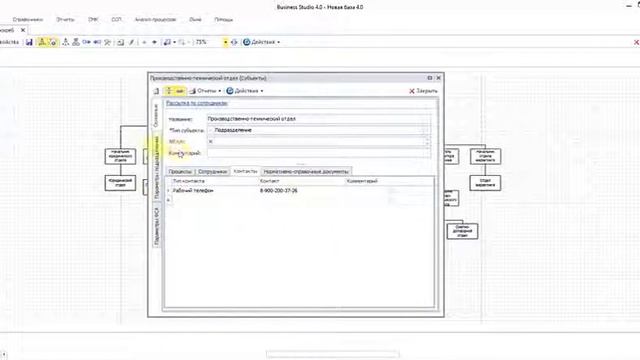
Task: Expand the Тип субъекта dropdown field
Action: (427, 130)
